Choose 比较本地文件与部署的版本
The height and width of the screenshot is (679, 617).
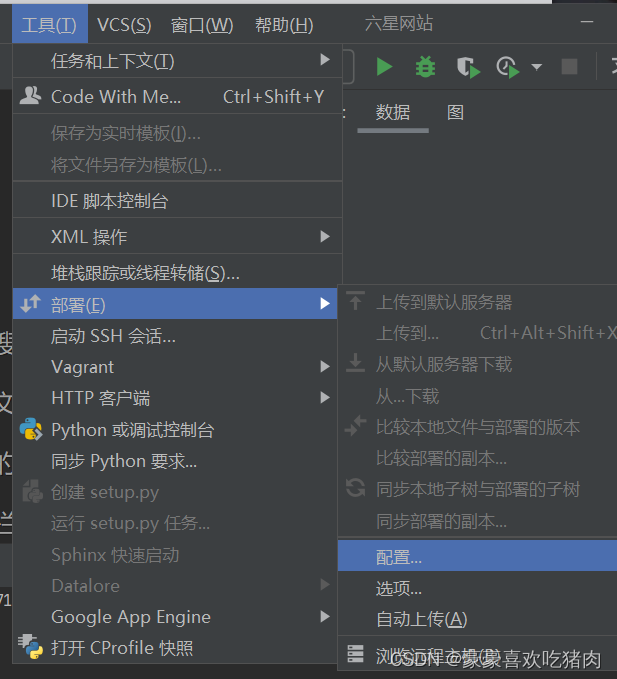point(478,427)
